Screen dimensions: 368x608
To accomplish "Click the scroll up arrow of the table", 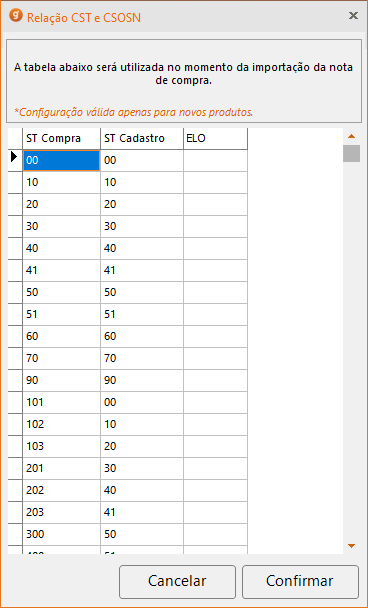I will pos(351,136).
